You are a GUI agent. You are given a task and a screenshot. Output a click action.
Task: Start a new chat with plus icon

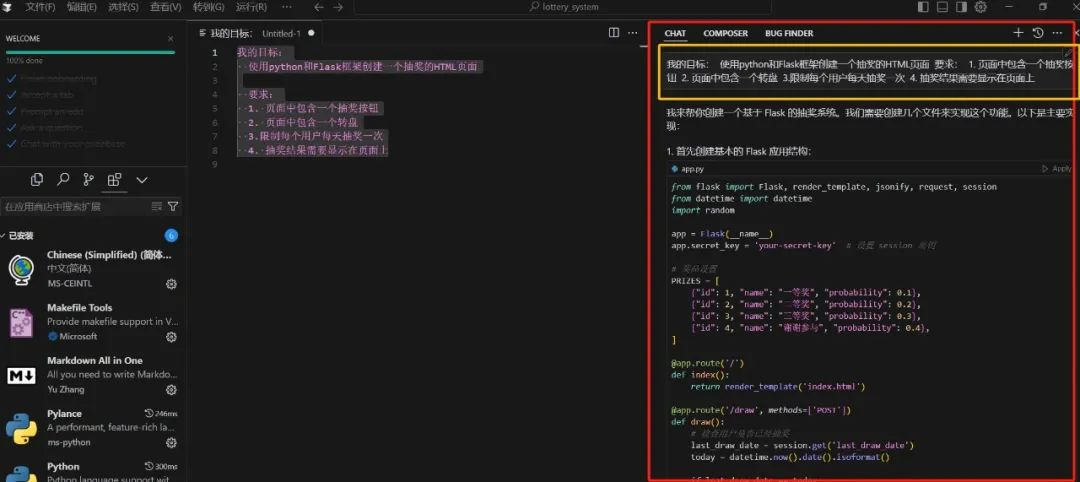[1018, 32]
